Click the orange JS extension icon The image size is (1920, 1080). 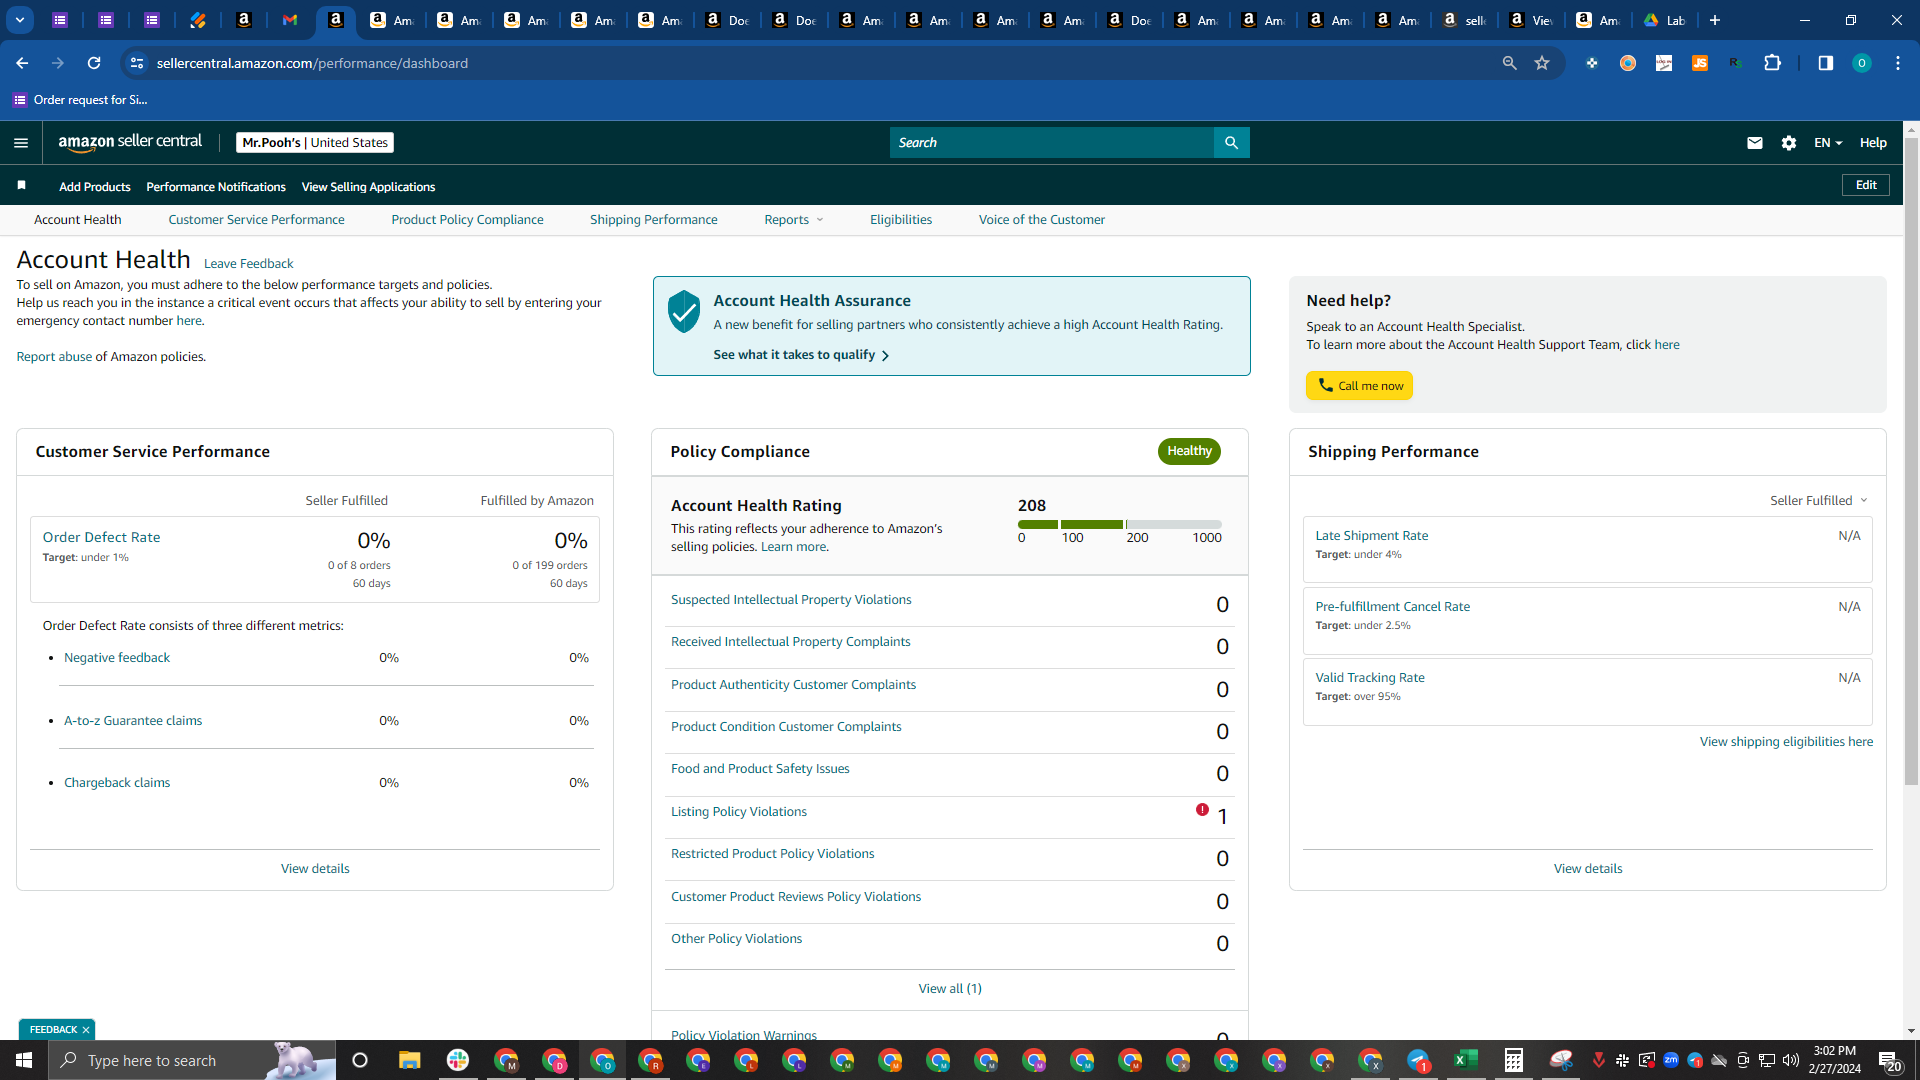(x=1699, y=63)
